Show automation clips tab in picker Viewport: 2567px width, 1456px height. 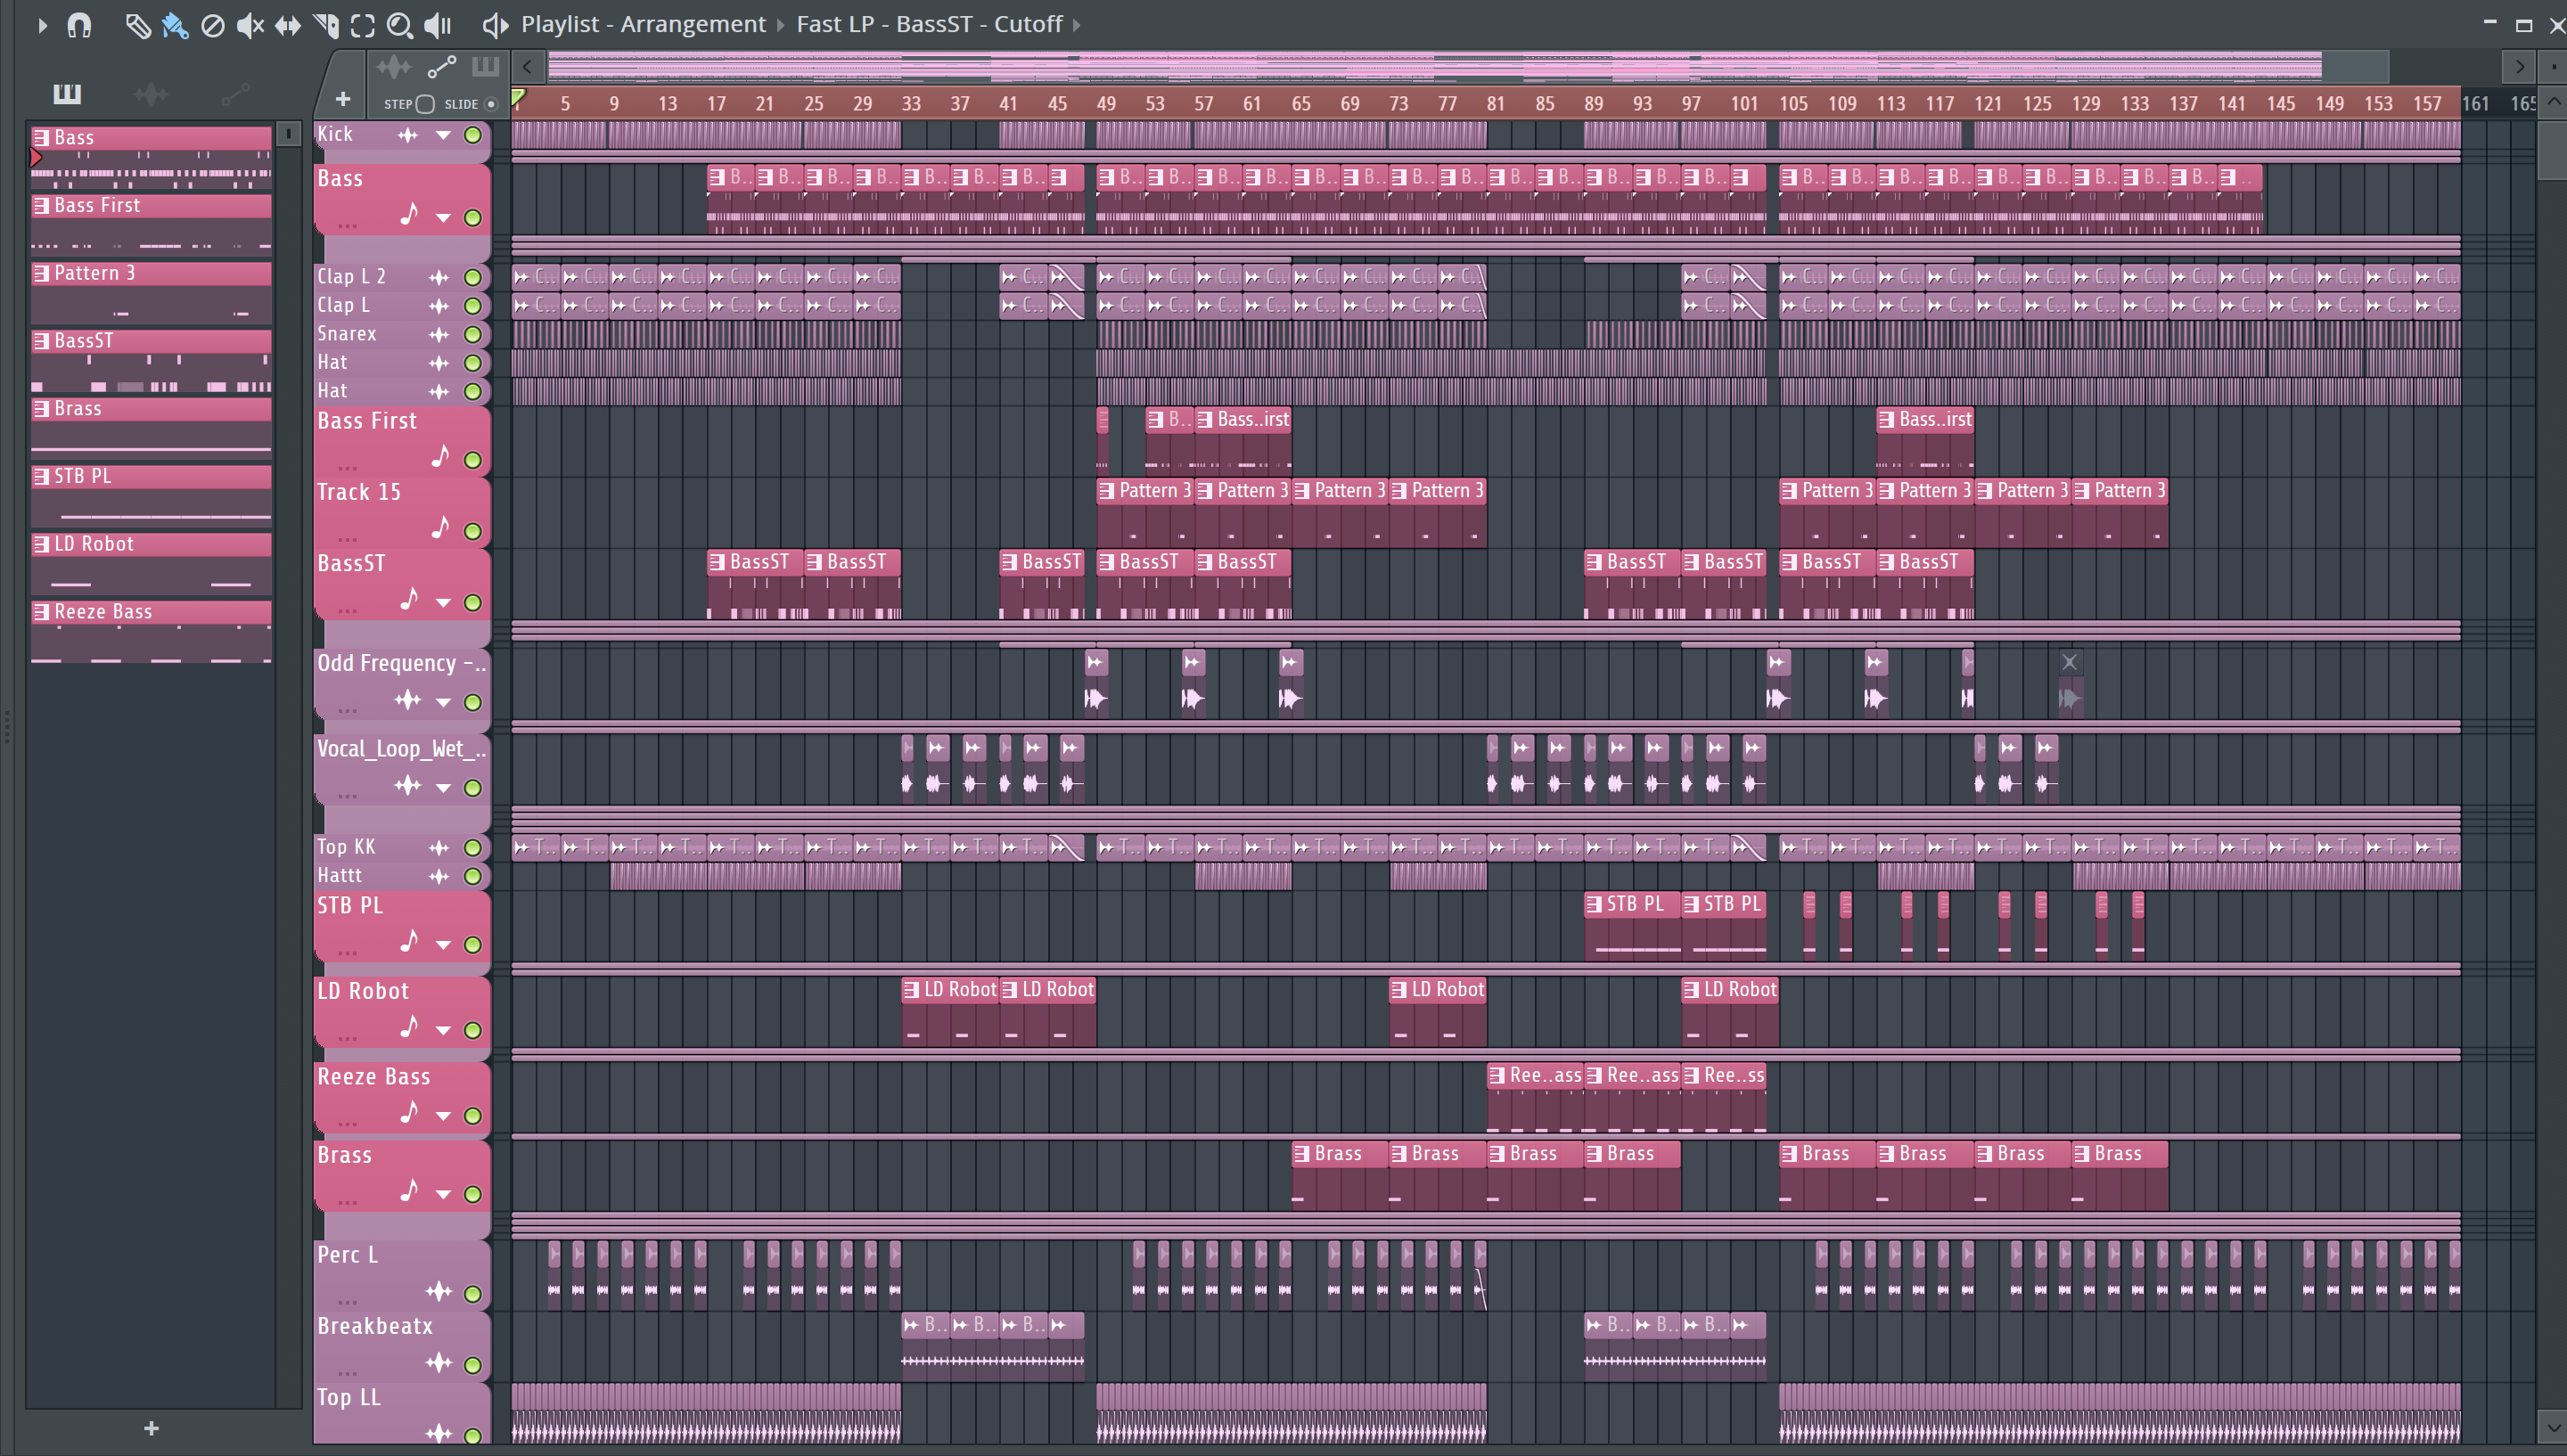pyautogui.click(x=235, y=94)
